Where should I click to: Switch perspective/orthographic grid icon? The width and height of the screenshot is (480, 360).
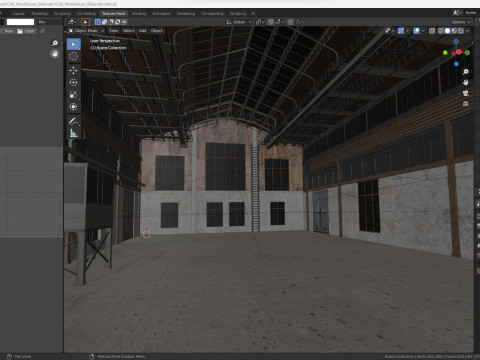[x=466, y=104]
